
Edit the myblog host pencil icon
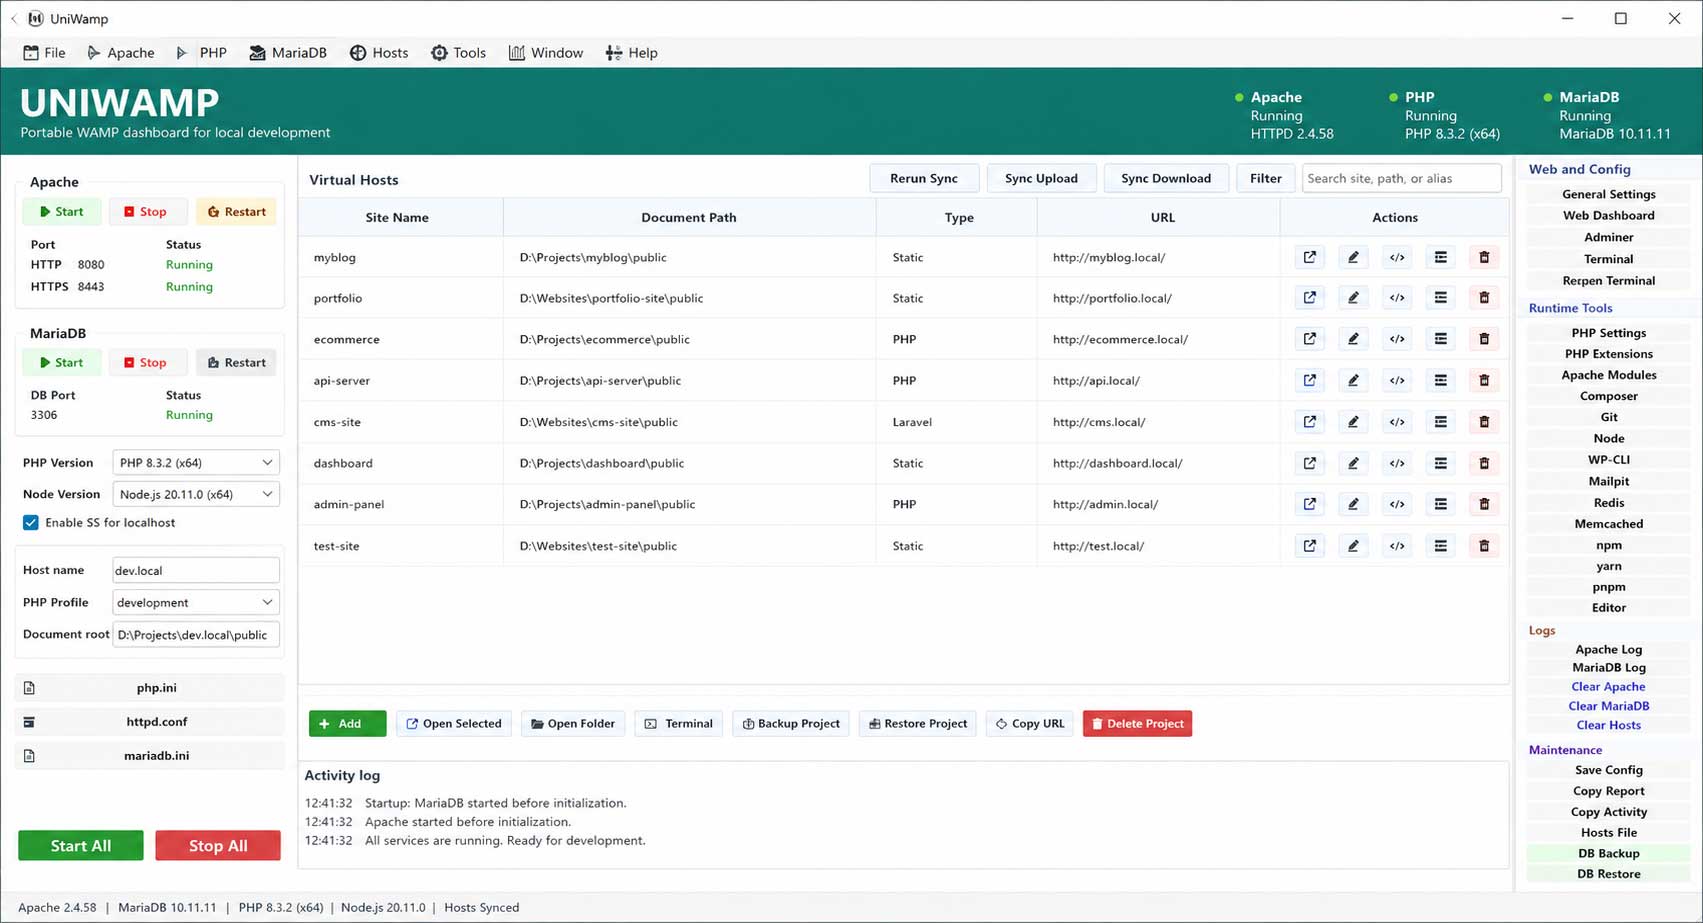coord(1353,257)
